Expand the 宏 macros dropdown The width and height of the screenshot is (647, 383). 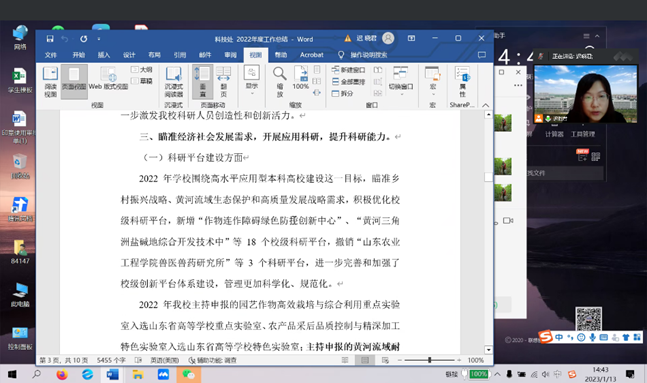tap(432, 82)
